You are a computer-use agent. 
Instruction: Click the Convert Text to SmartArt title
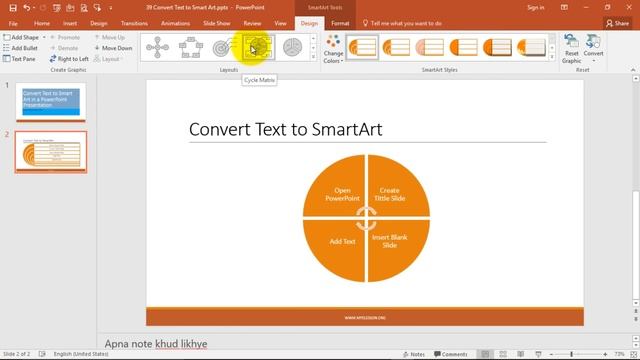(x=286, y=129)
